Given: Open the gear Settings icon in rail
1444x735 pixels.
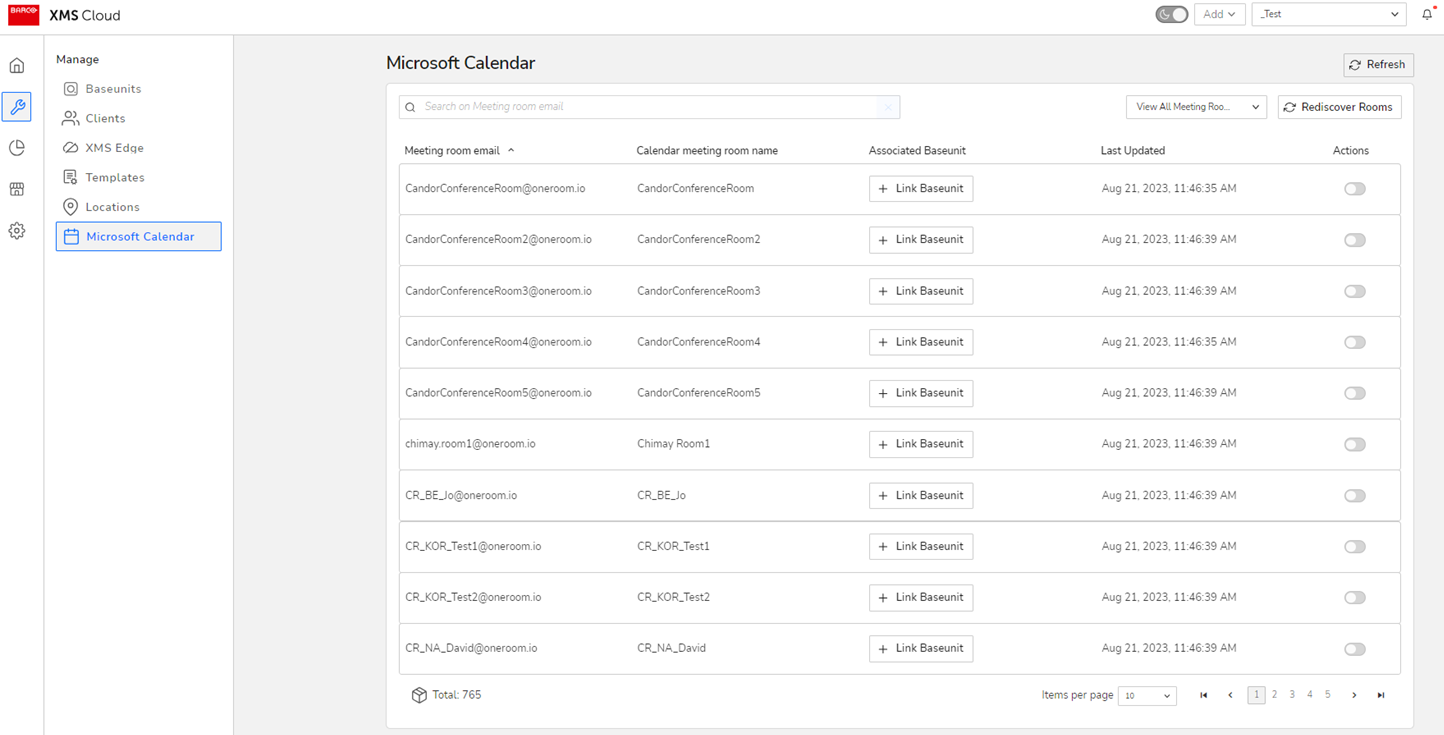Looking at the screenshot, I should point(17,231).
